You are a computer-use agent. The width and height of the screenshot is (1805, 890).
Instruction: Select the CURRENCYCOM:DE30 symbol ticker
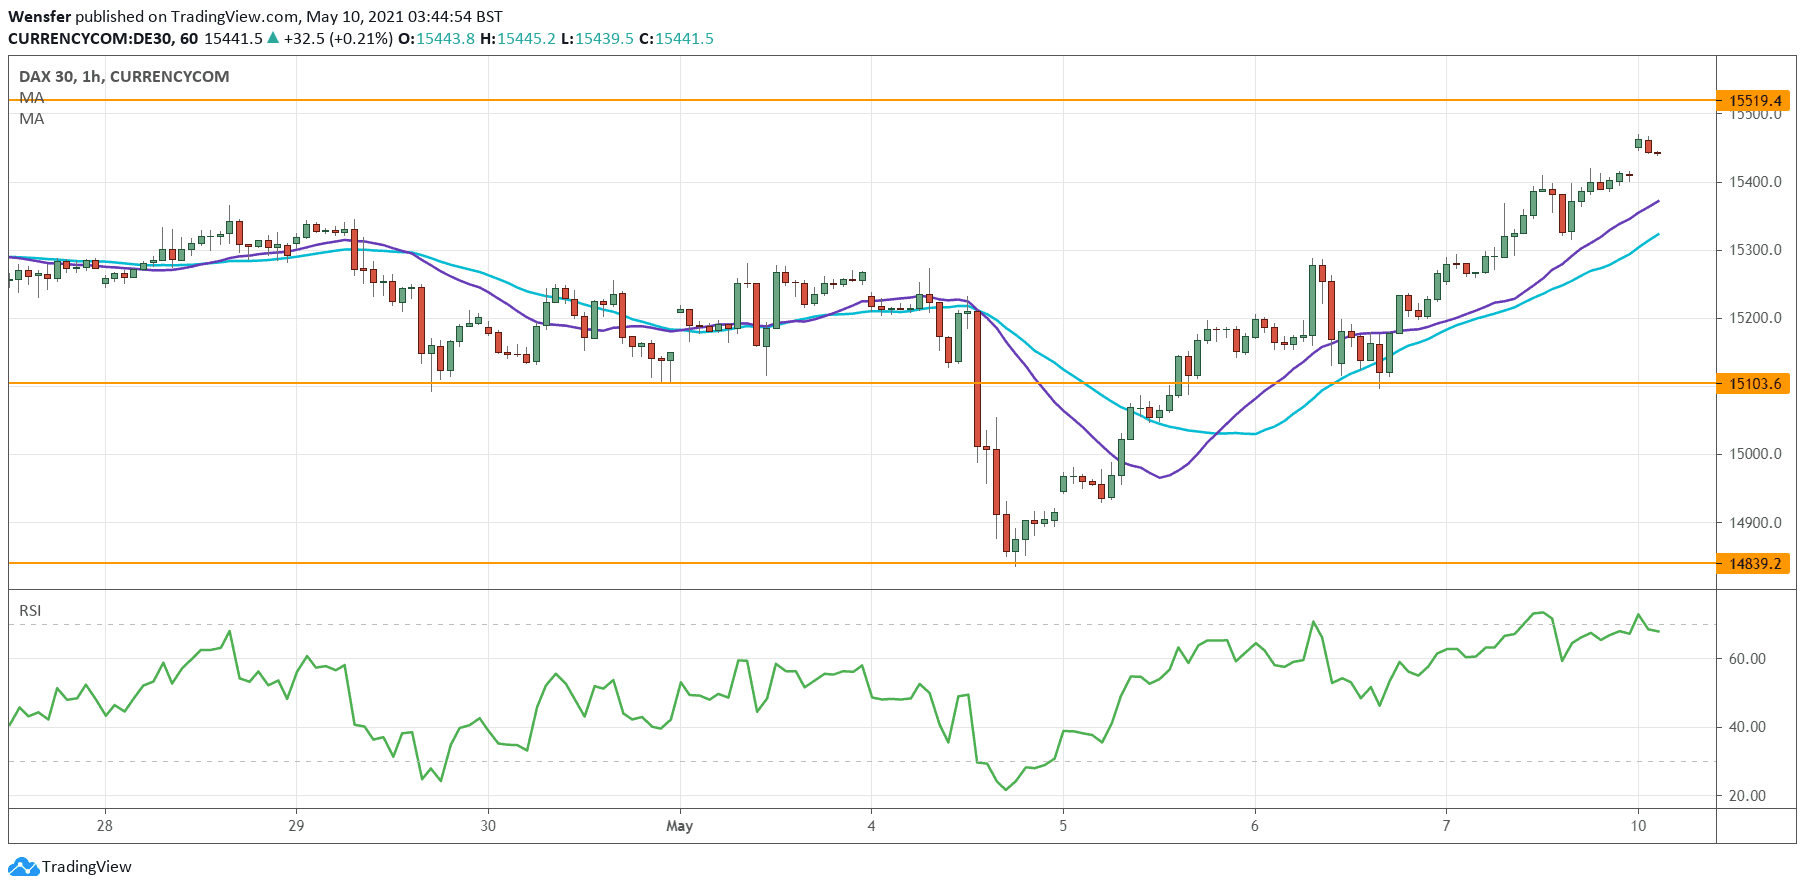(88, 38)
